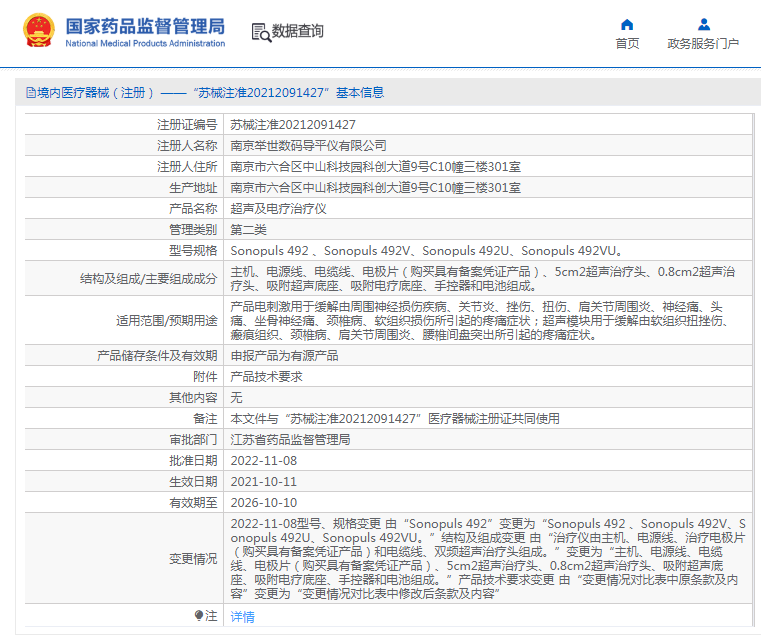Click attachment value 产品技术要求
Image resolution: width=761 pixels, height=644 pixels.
(266, 377)
